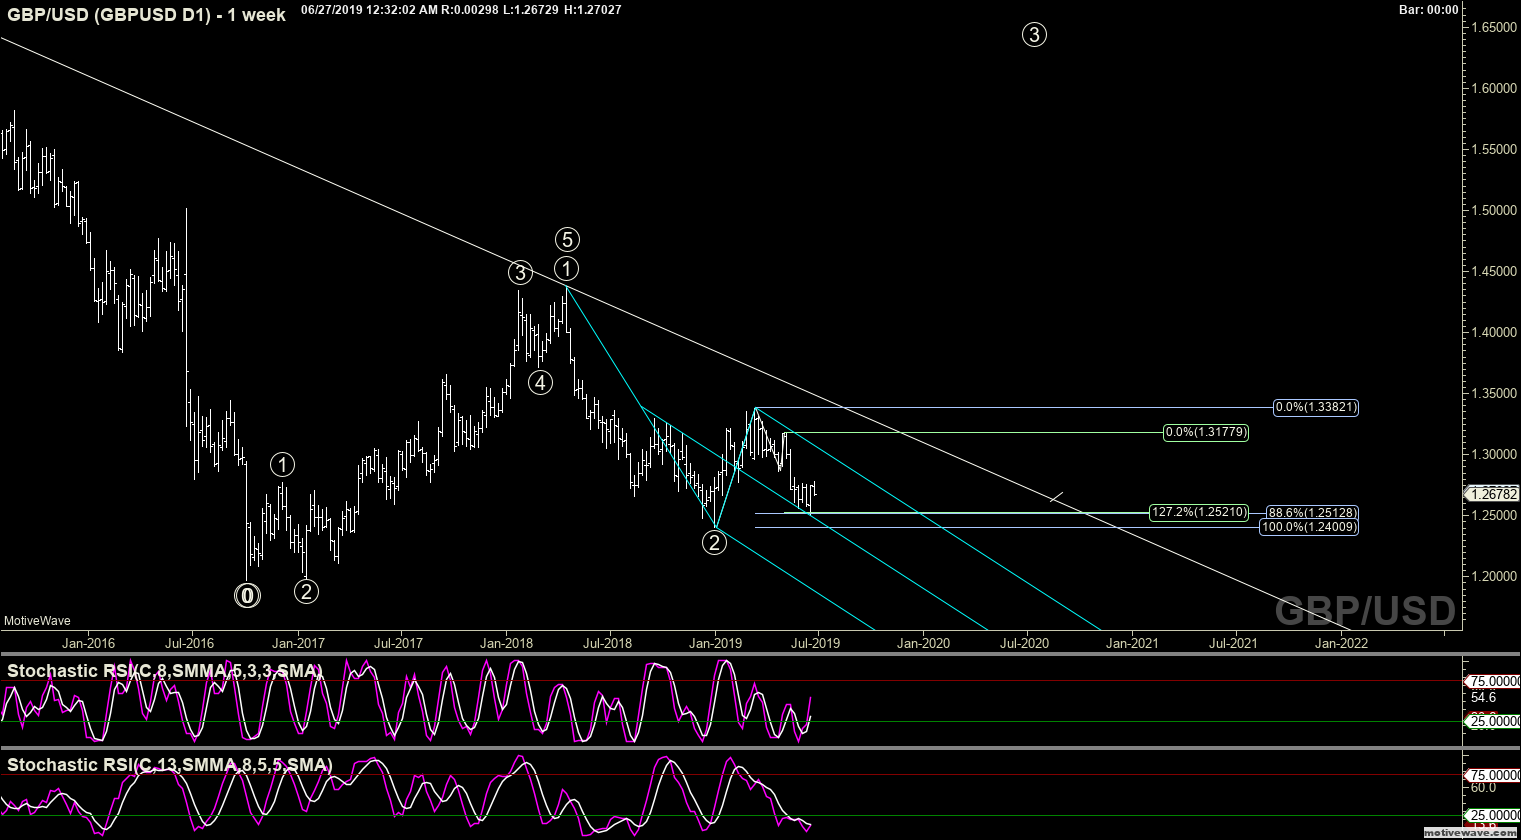
Task: Select the Bar: 00:00 countdown text
Action: (1428, 9)
